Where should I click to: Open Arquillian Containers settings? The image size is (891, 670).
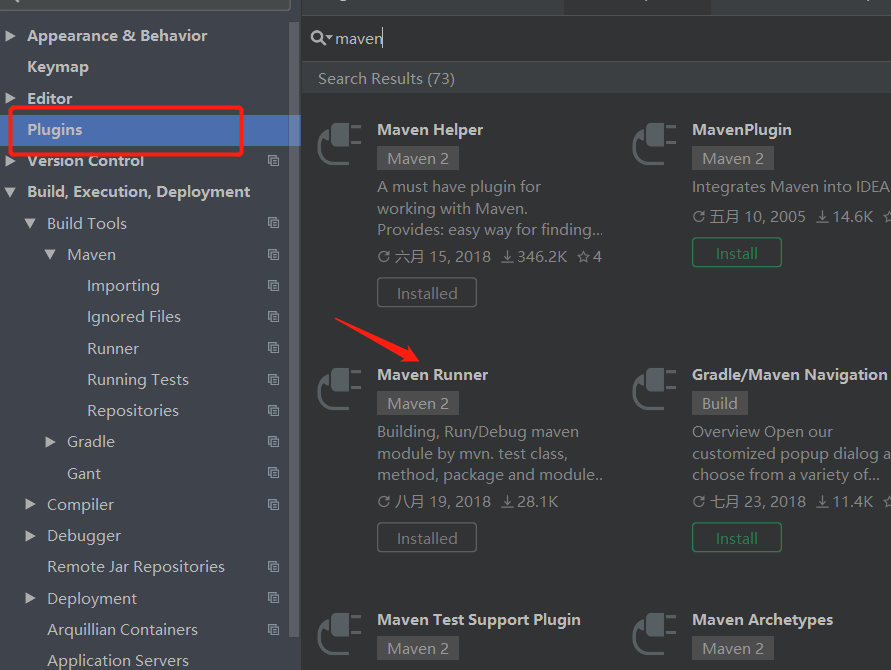click(123, 630)
